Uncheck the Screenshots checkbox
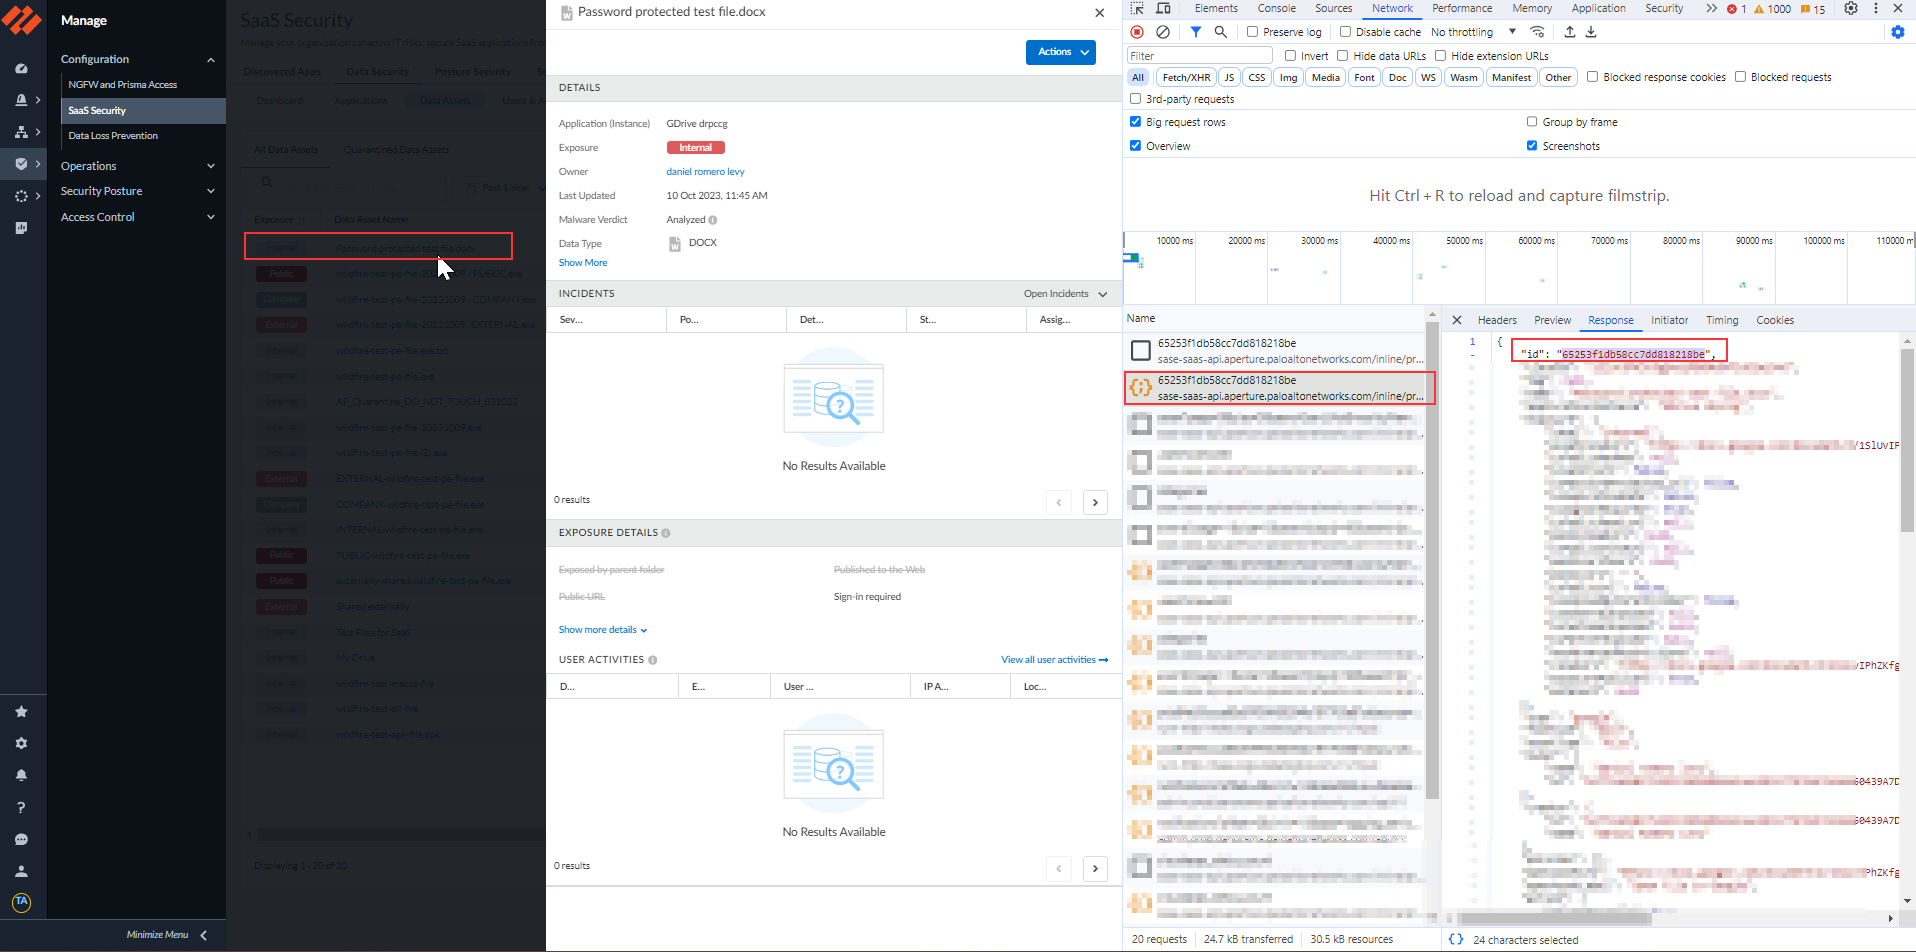 click(1531, 145)
